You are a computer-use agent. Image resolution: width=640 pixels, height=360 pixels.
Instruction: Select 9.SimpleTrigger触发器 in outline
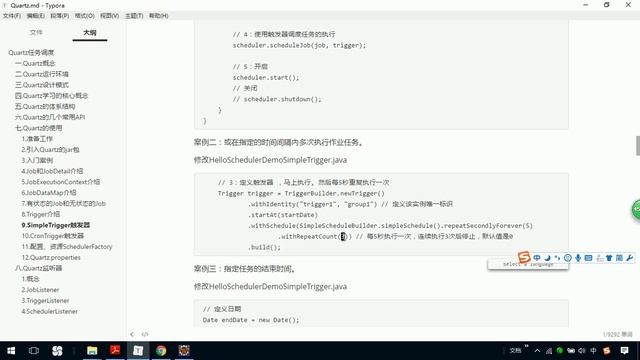(x=56, y=225)
